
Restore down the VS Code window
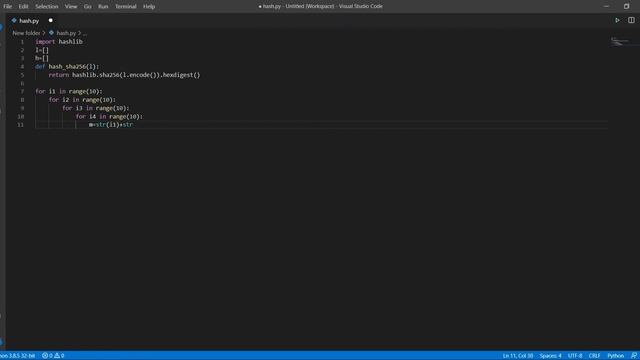626,6
